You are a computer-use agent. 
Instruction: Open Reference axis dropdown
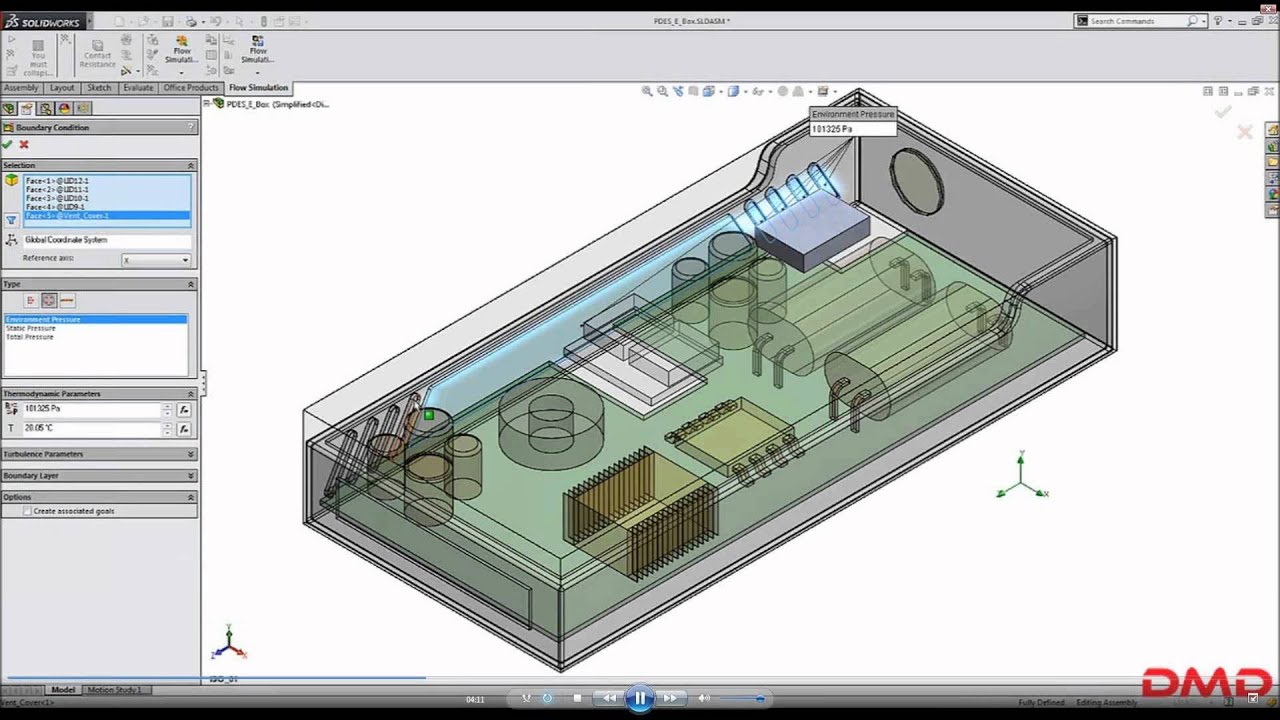[156, 260]
